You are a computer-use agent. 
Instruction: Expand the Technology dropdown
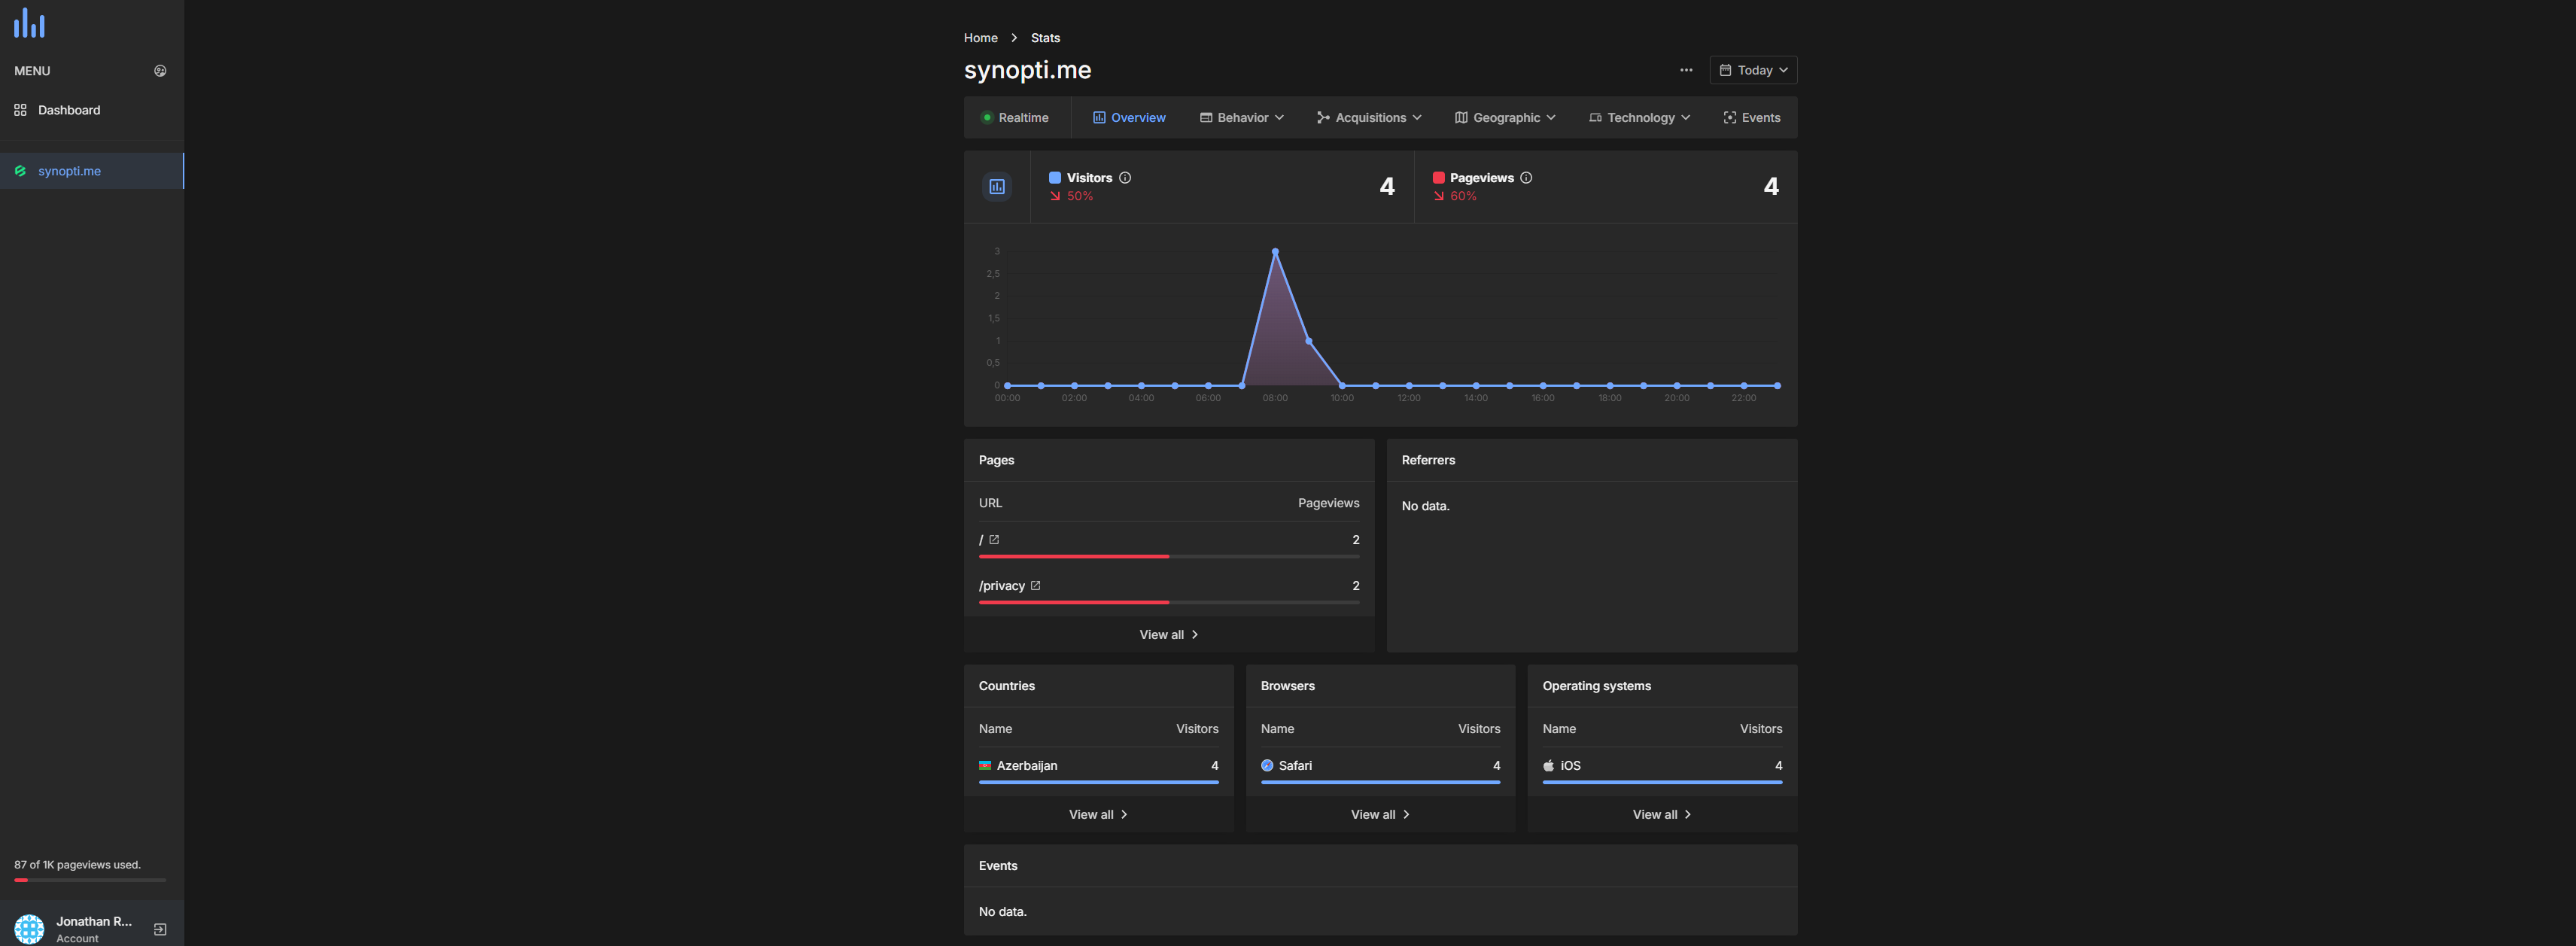[1639, 118]
